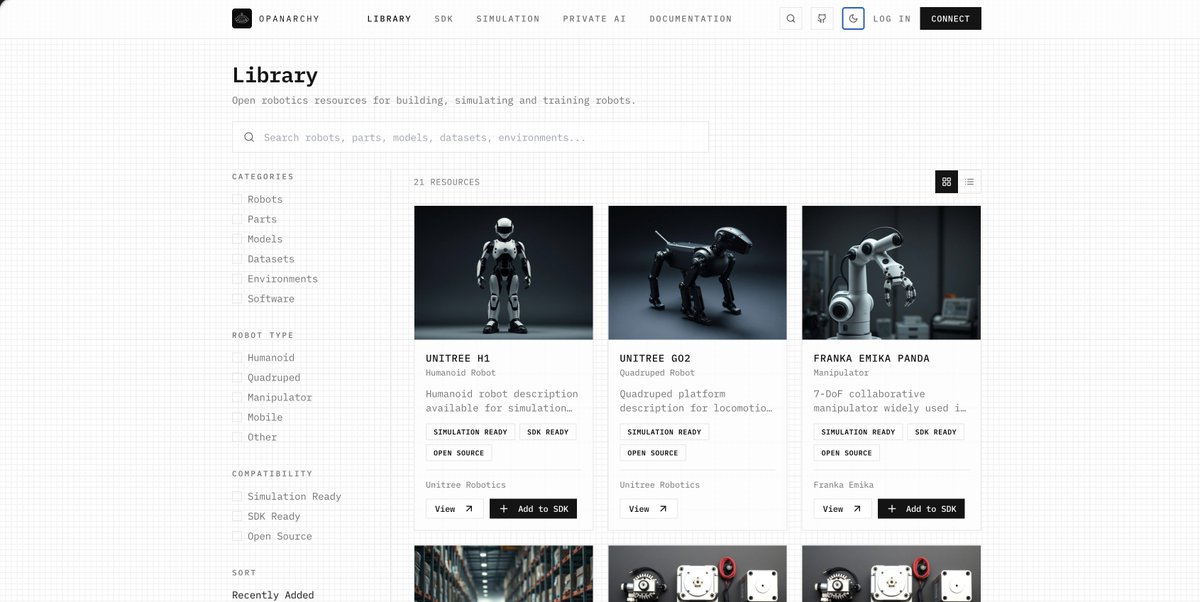Check the Mobile robot type checkbox
Viewport: 1200px width, 602px height.
coord(237,417)
